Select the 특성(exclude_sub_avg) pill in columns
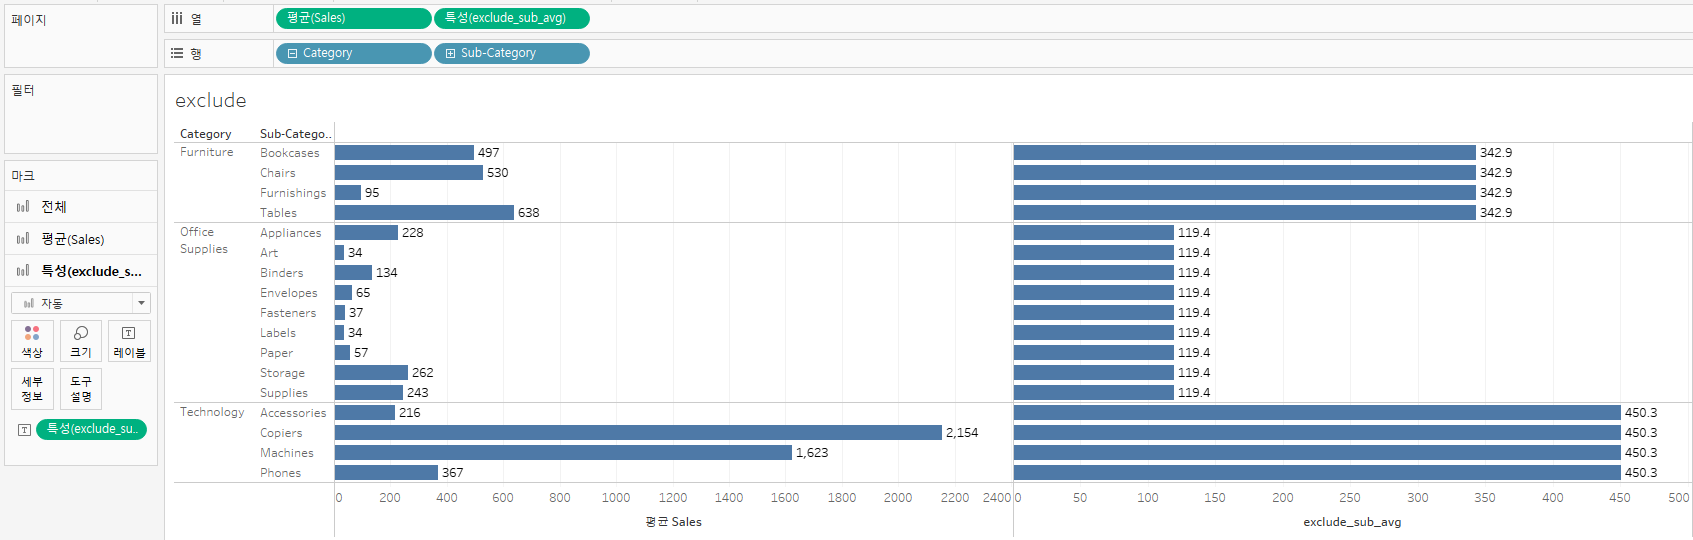Screen dimensions: 1693x540 point(512,18)
